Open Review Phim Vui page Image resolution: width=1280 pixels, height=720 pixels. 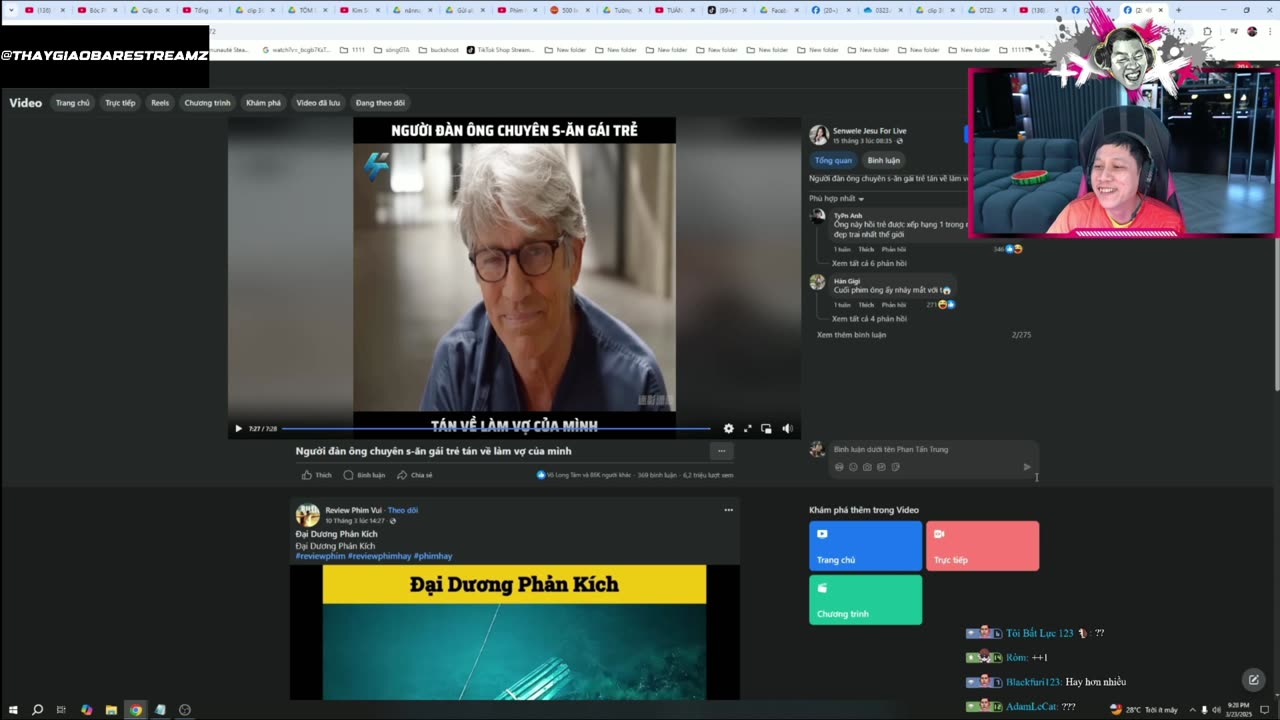pos(353,510)
